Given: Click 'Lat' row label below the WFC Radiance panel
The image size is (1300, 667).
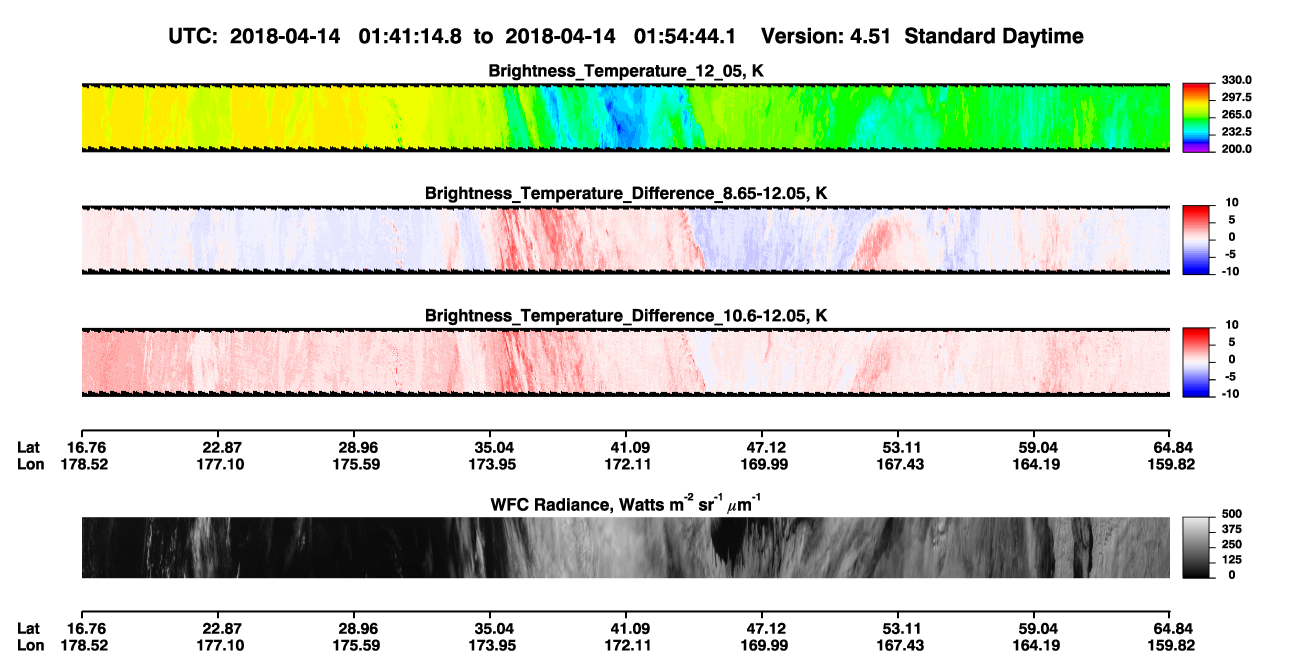Looking at the screenshot, I should point(28,628).
